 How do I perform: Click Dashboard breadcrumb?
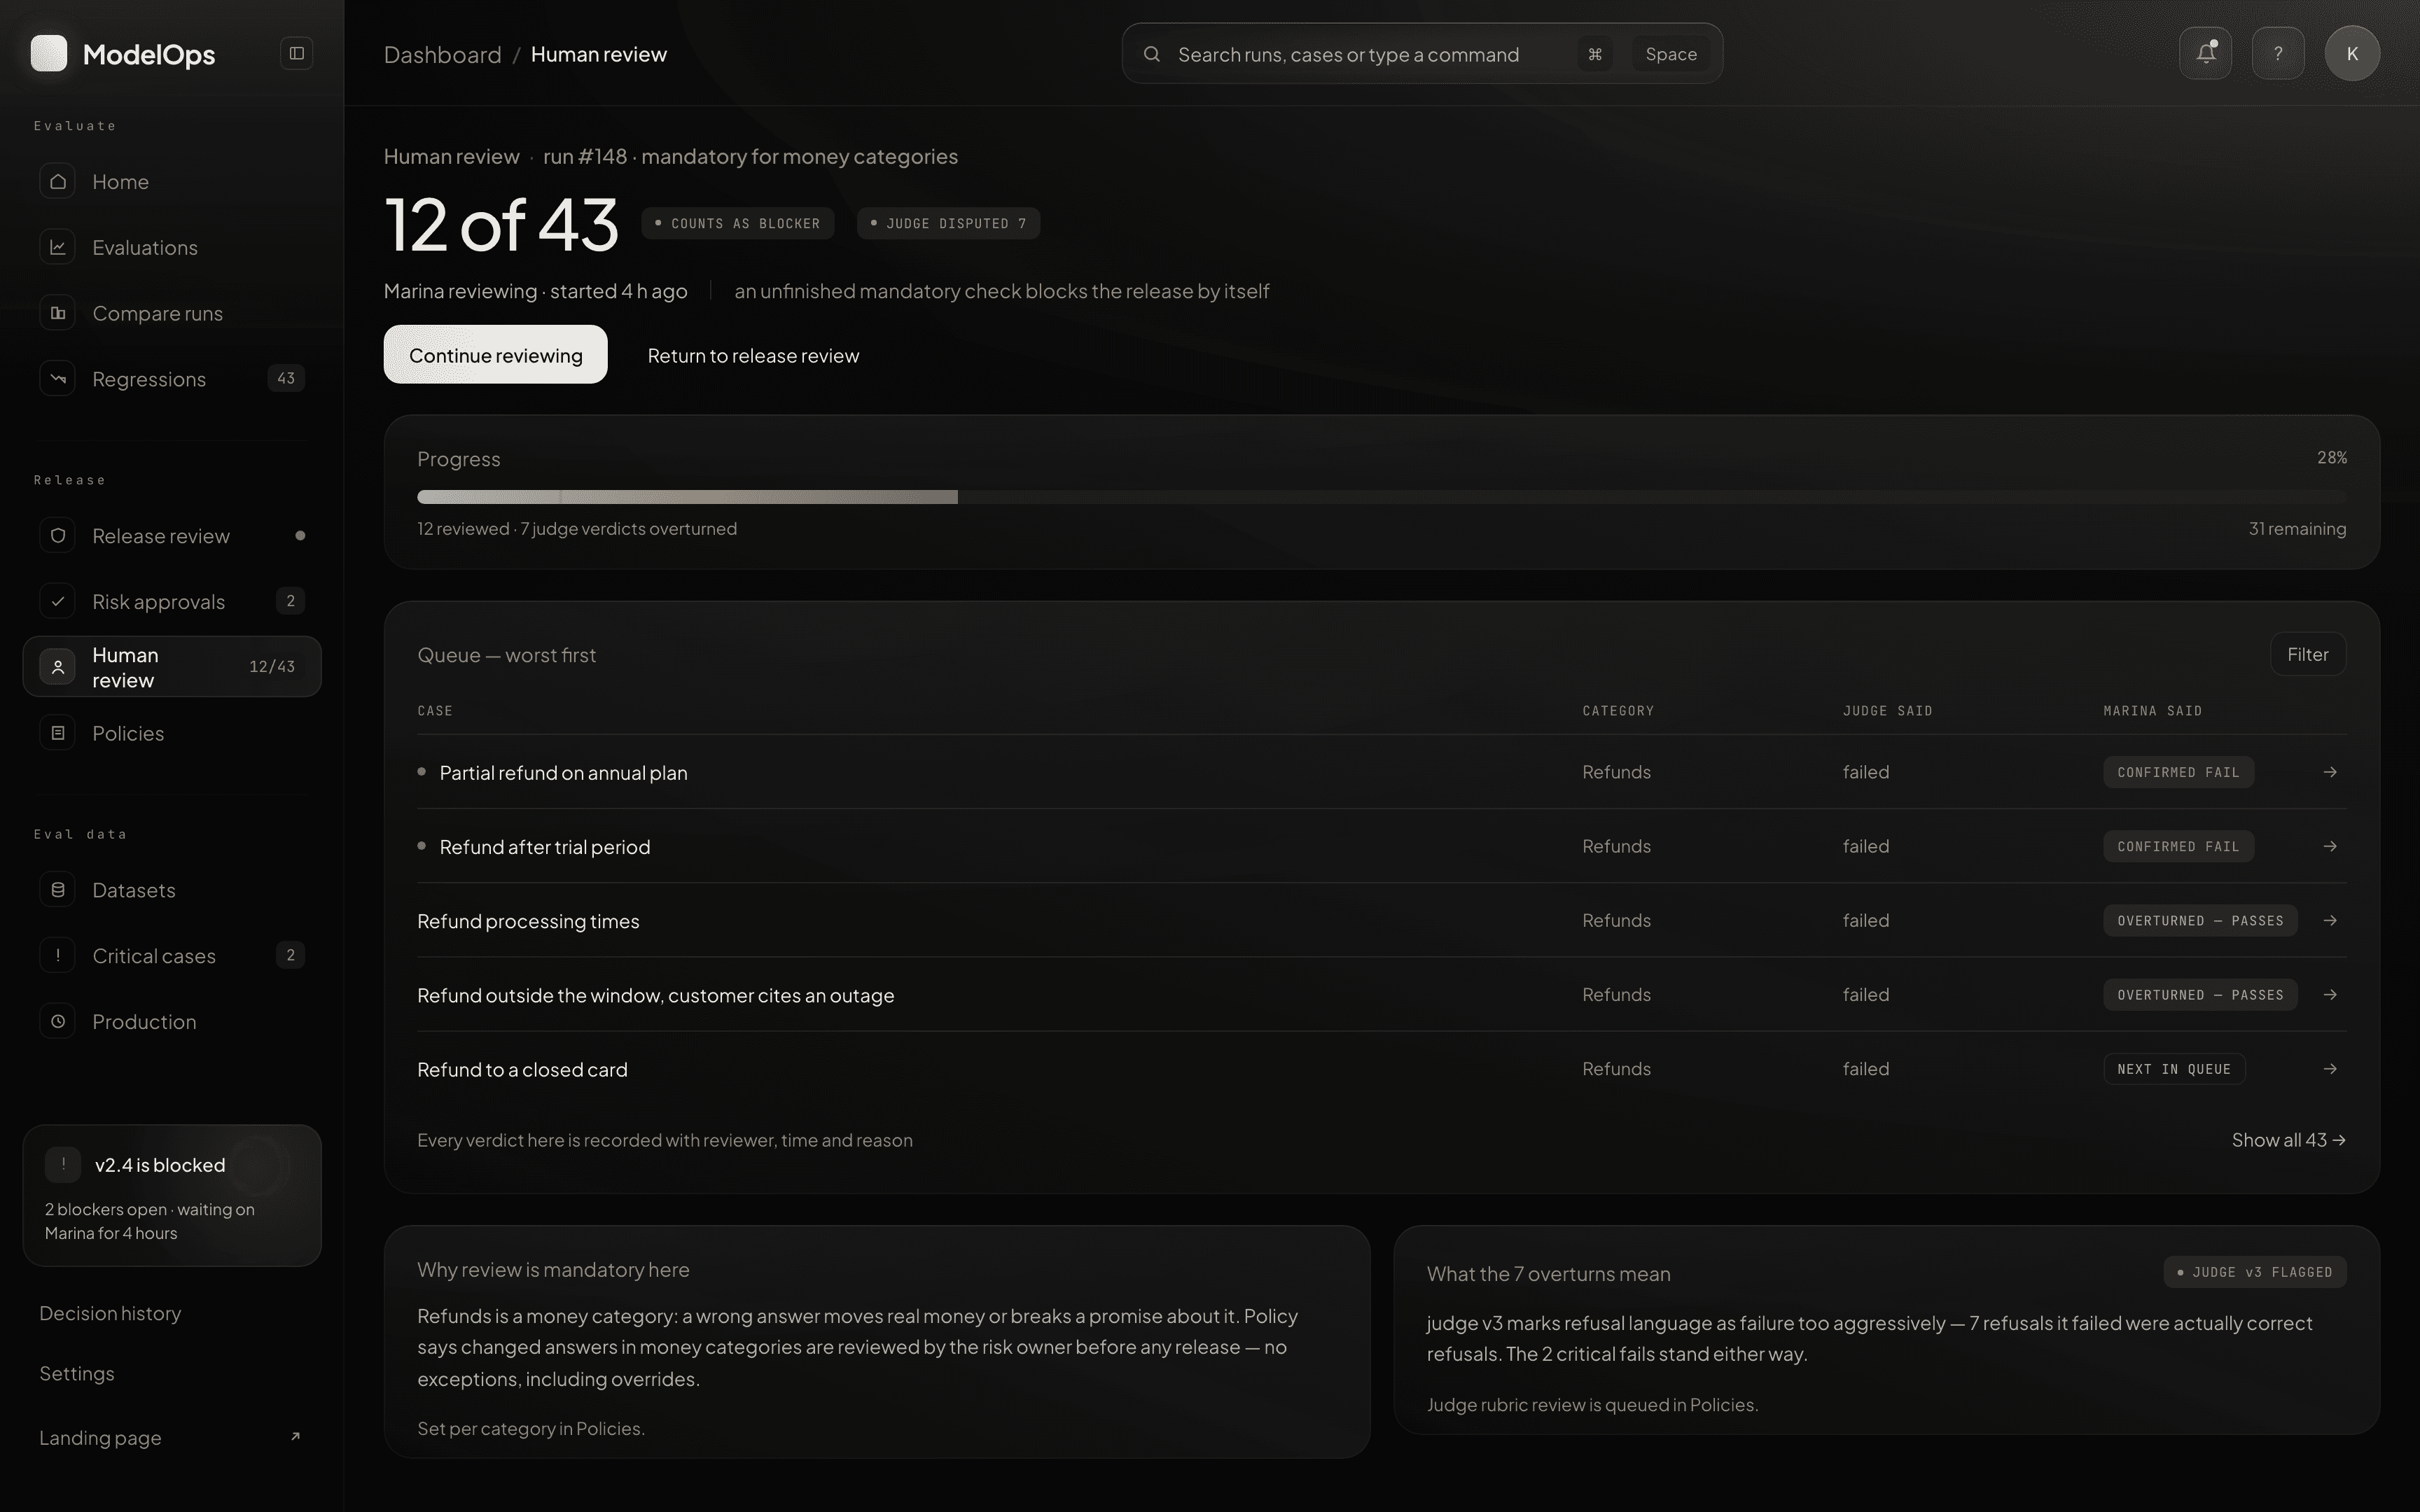(x=443, y=54)
